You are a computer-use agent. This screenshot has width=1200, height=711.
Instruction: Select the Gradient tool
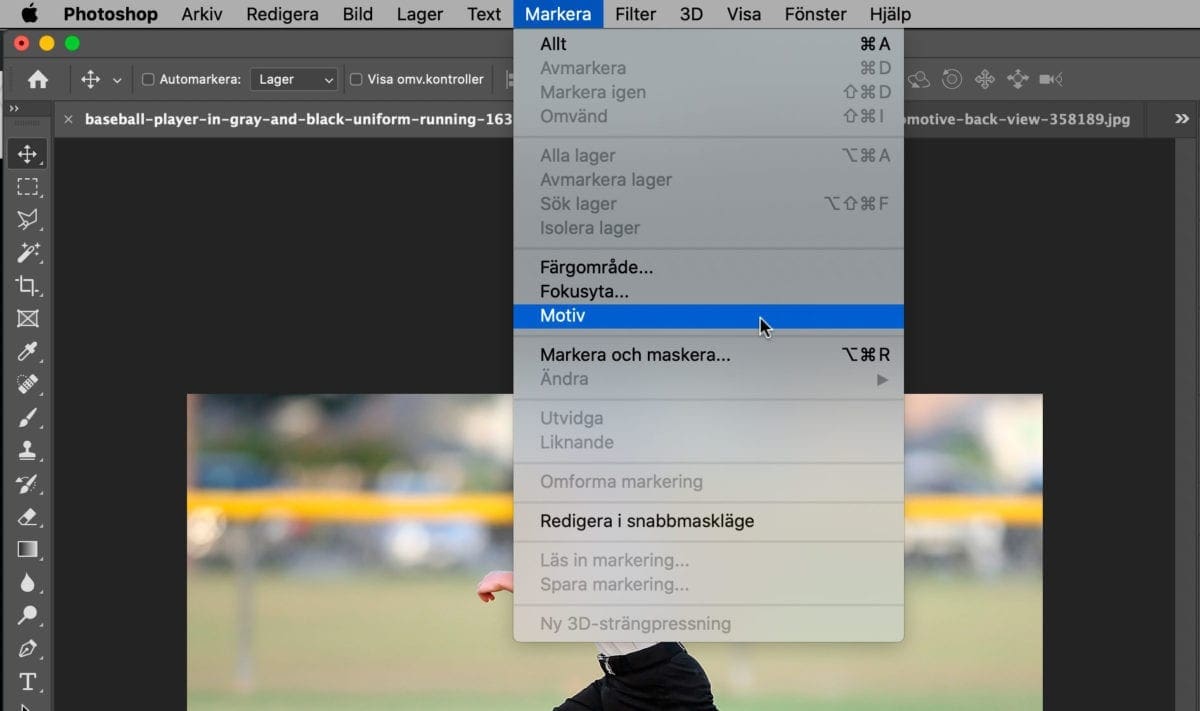click(x=27, y=549)
